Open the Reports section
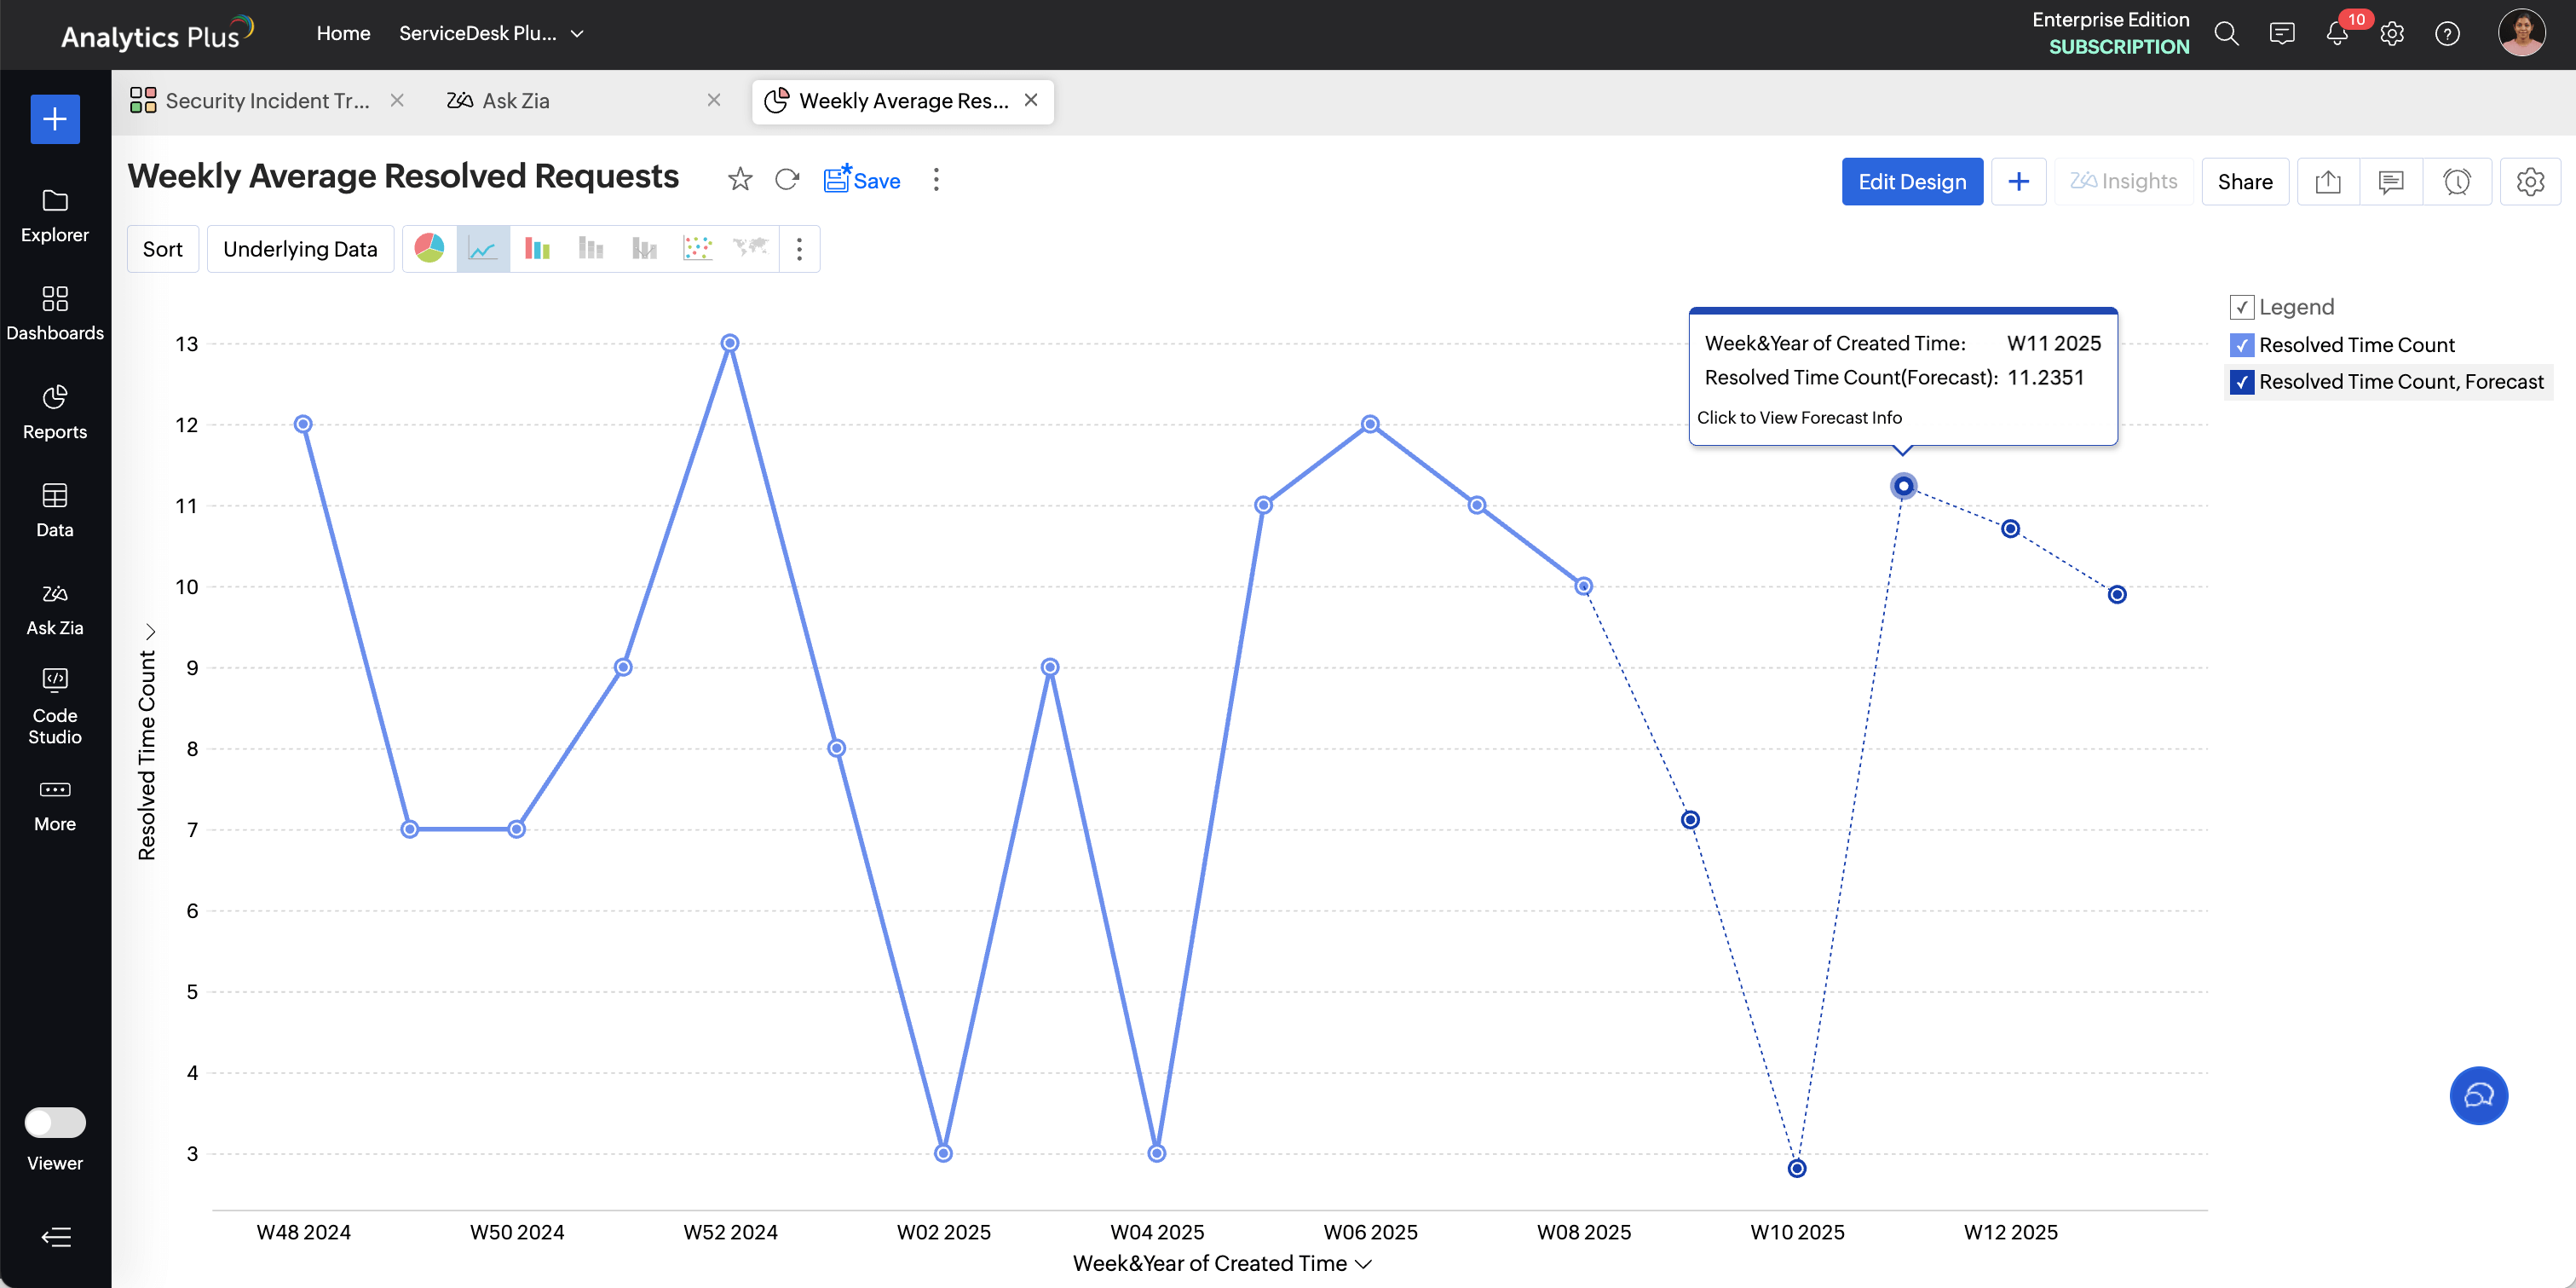Viewport: 2576px width, 1288px height. coord(54,411)
